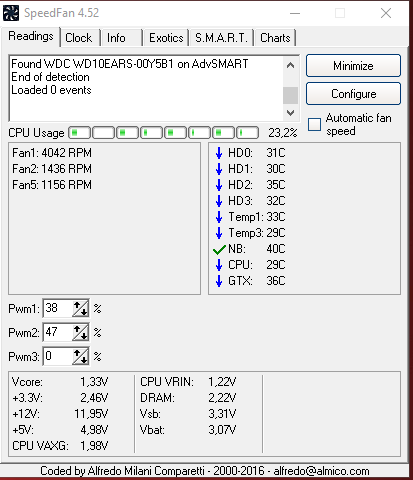Click the +3.3V 2,46V voltage reading

coord(60,398)
